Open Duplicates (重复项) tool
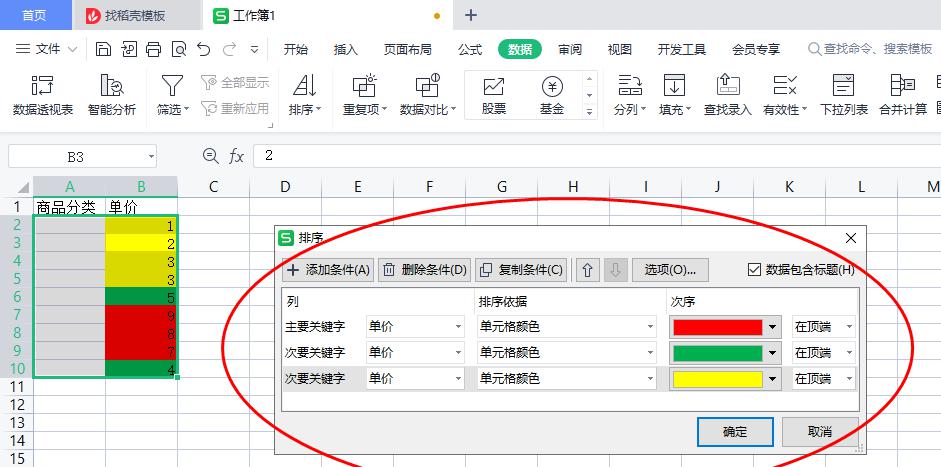This screenshot has width=941, height=467. tap(364, 95)
